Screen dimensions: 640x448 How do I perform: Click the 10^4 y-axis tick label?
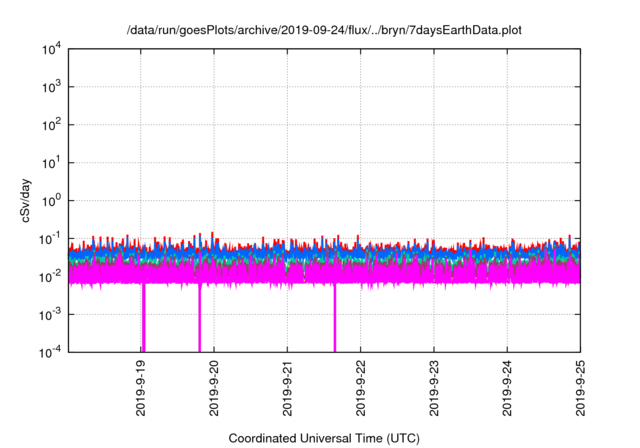[x=51, y=49]
